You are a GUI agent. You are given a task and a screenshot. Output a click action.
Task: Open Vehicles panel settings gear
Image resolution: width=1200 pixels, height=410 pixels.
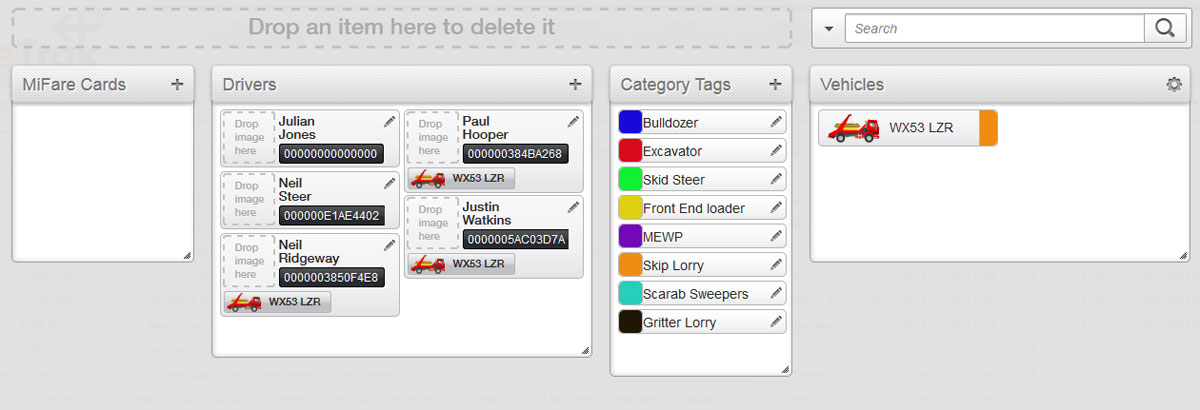[x=1174, y=84]
